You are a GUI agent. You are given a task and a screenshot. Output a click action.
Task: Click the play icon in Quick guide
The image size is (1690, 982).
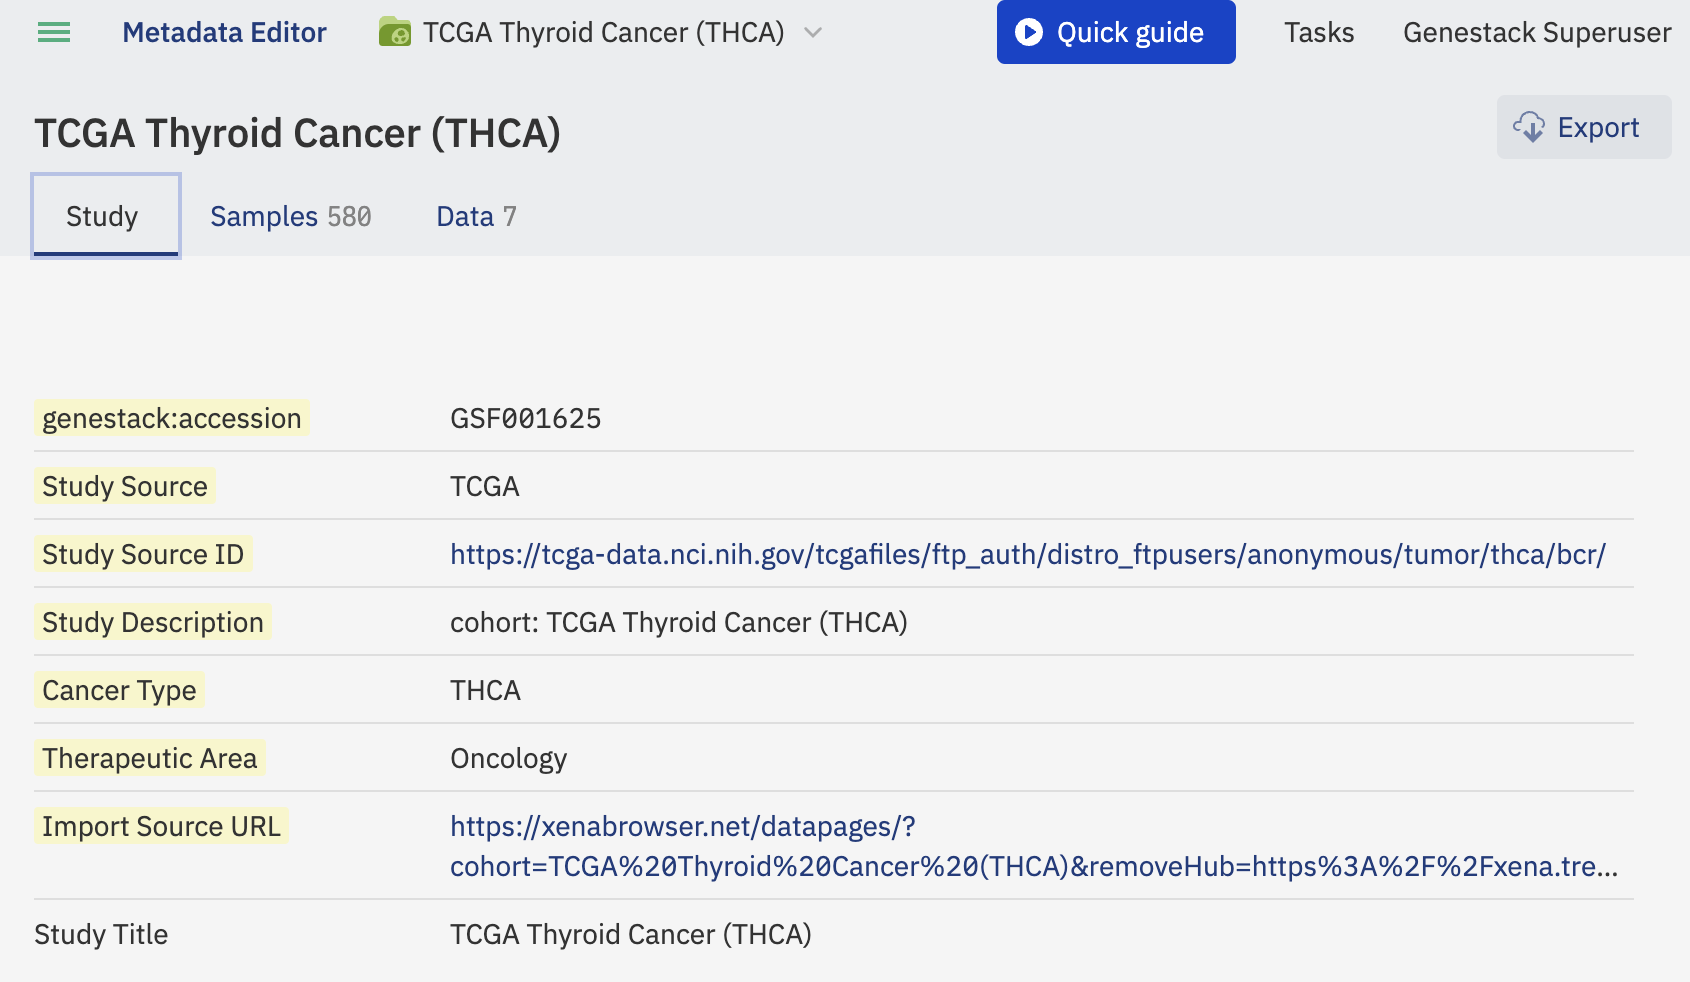tap(1028, 33)
